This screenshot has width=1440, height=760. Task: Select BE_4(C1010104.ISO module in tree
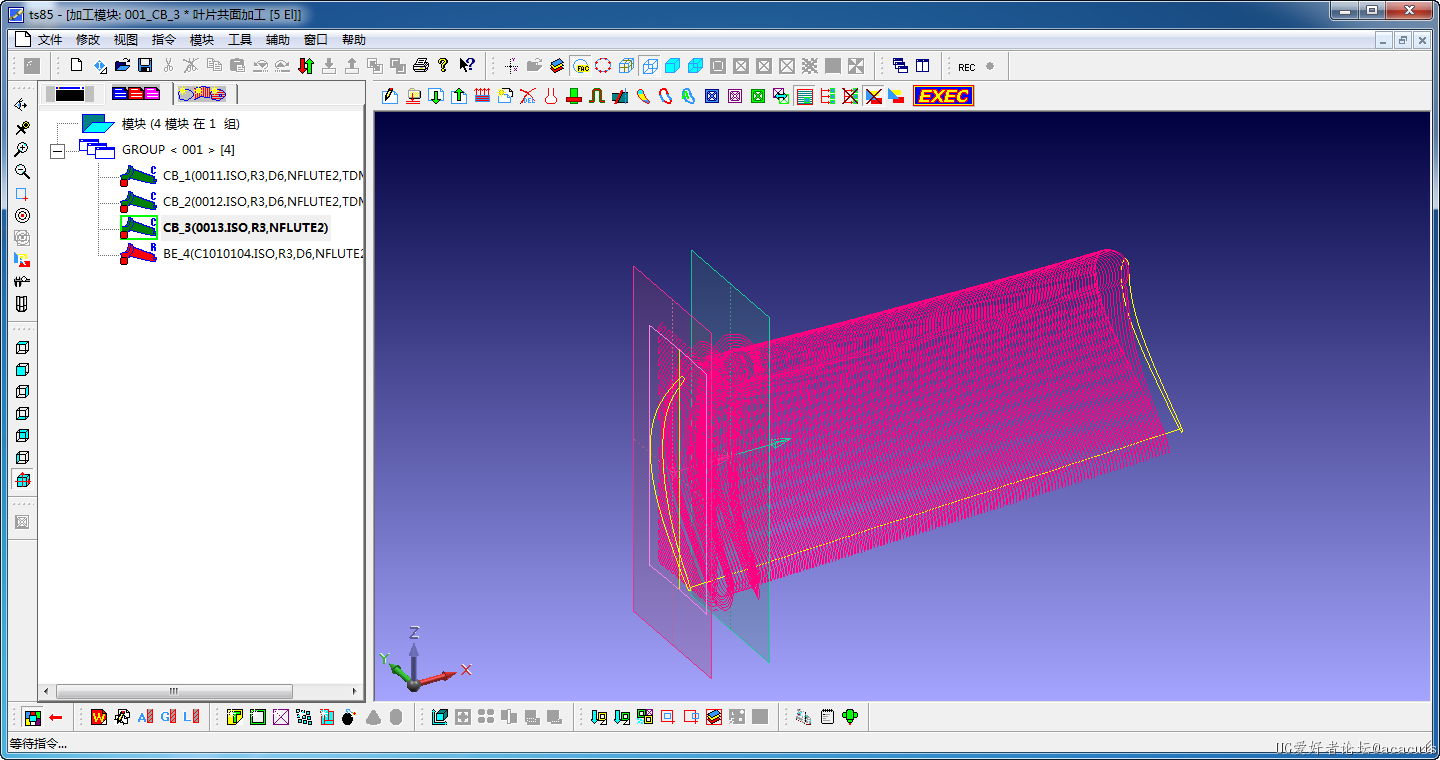(x=263, y=254)
